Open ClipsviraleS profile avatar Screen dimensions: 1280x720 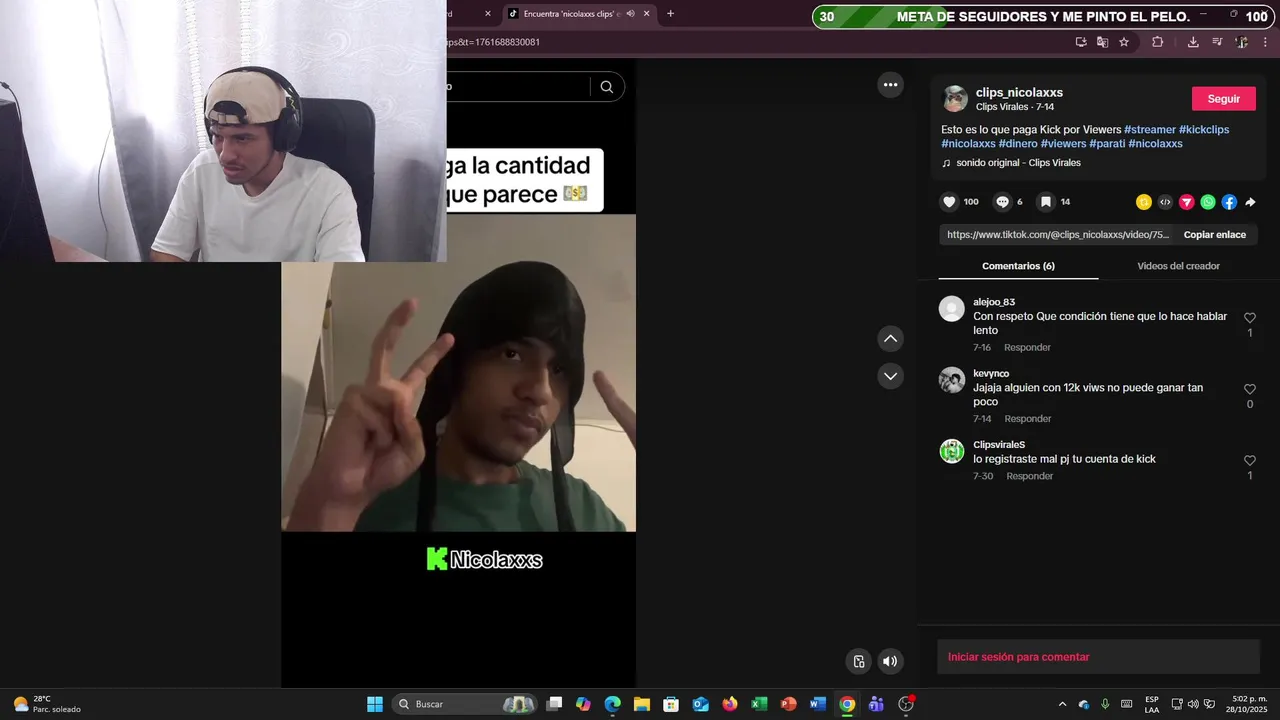[951, 451]
